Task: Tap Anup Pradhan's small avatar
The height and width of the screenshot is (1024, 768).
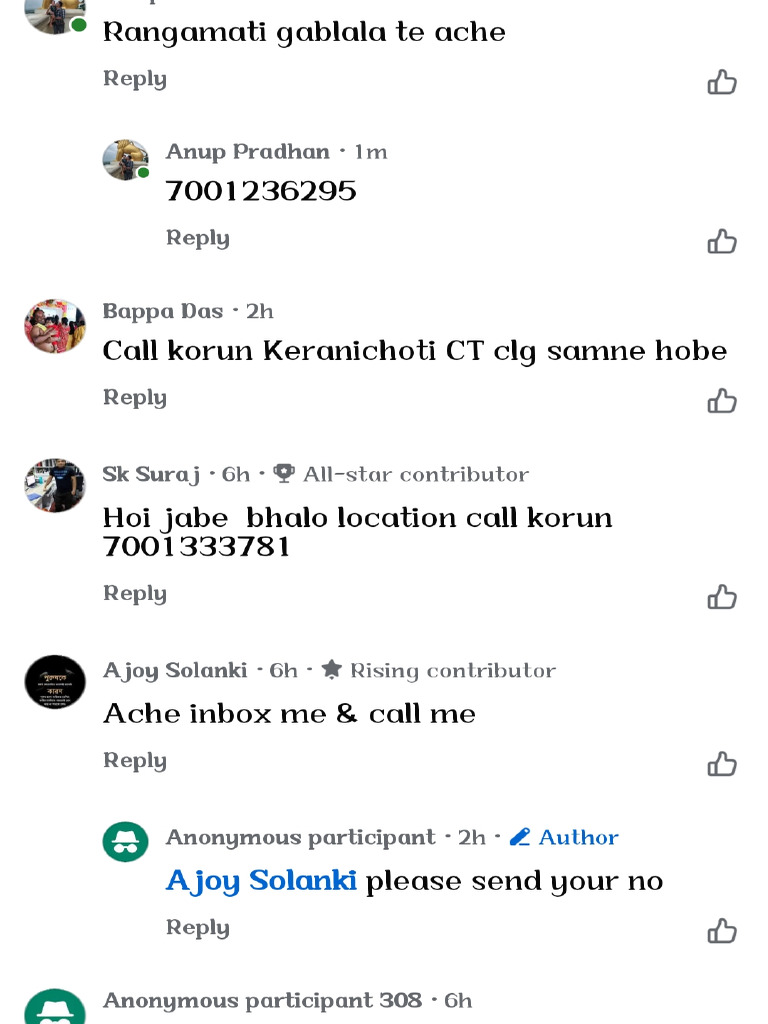Action: [x=125, y=159]
